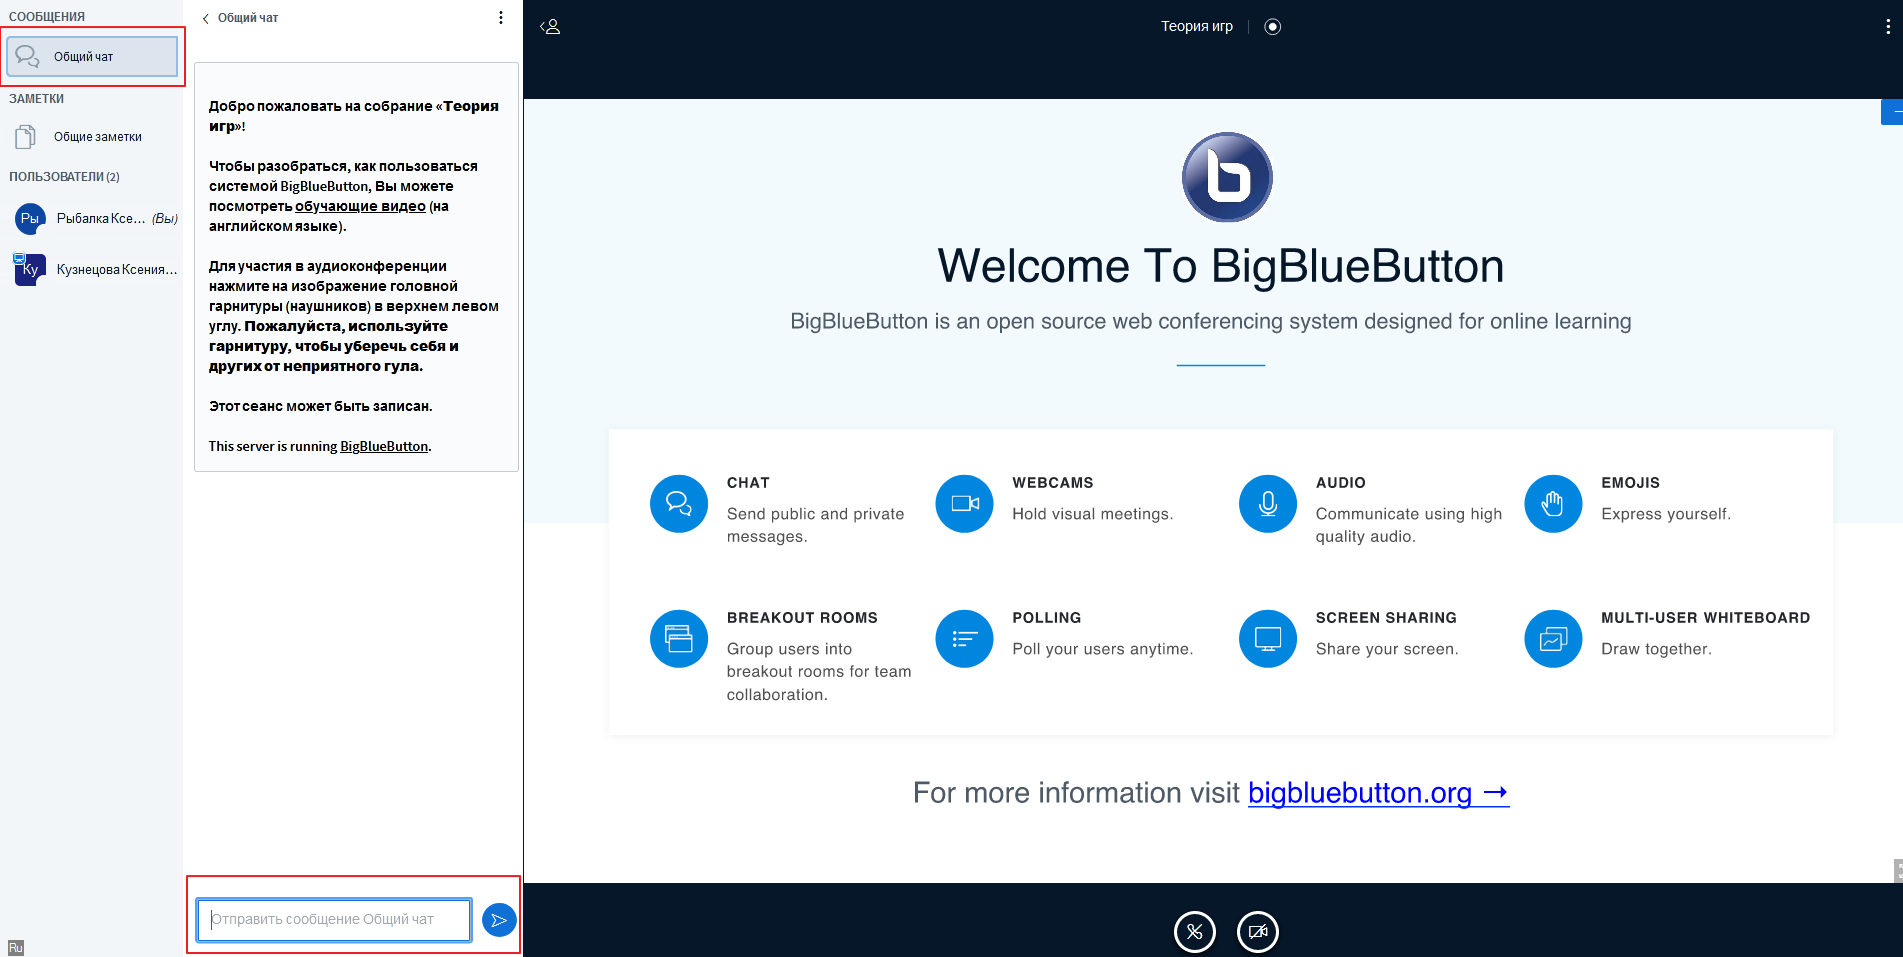Collapse chat with the back chevron
The height and width of the screenshot is (957, 1903).
point(206,18)
